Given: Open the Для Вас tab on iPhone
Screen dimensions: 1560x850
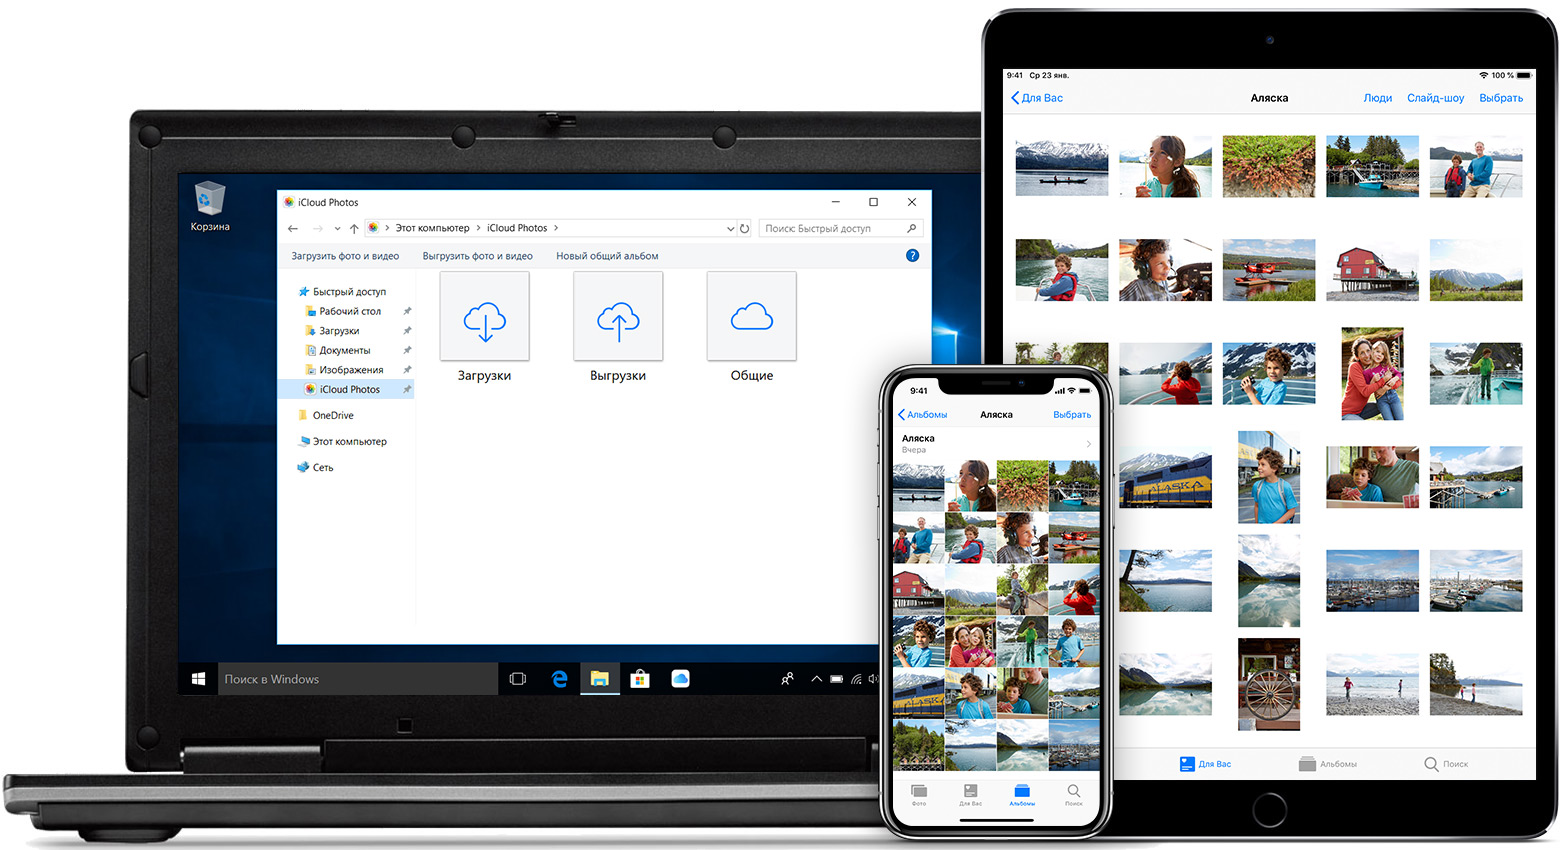Looking at the screenshot, I should coord(970,795).
